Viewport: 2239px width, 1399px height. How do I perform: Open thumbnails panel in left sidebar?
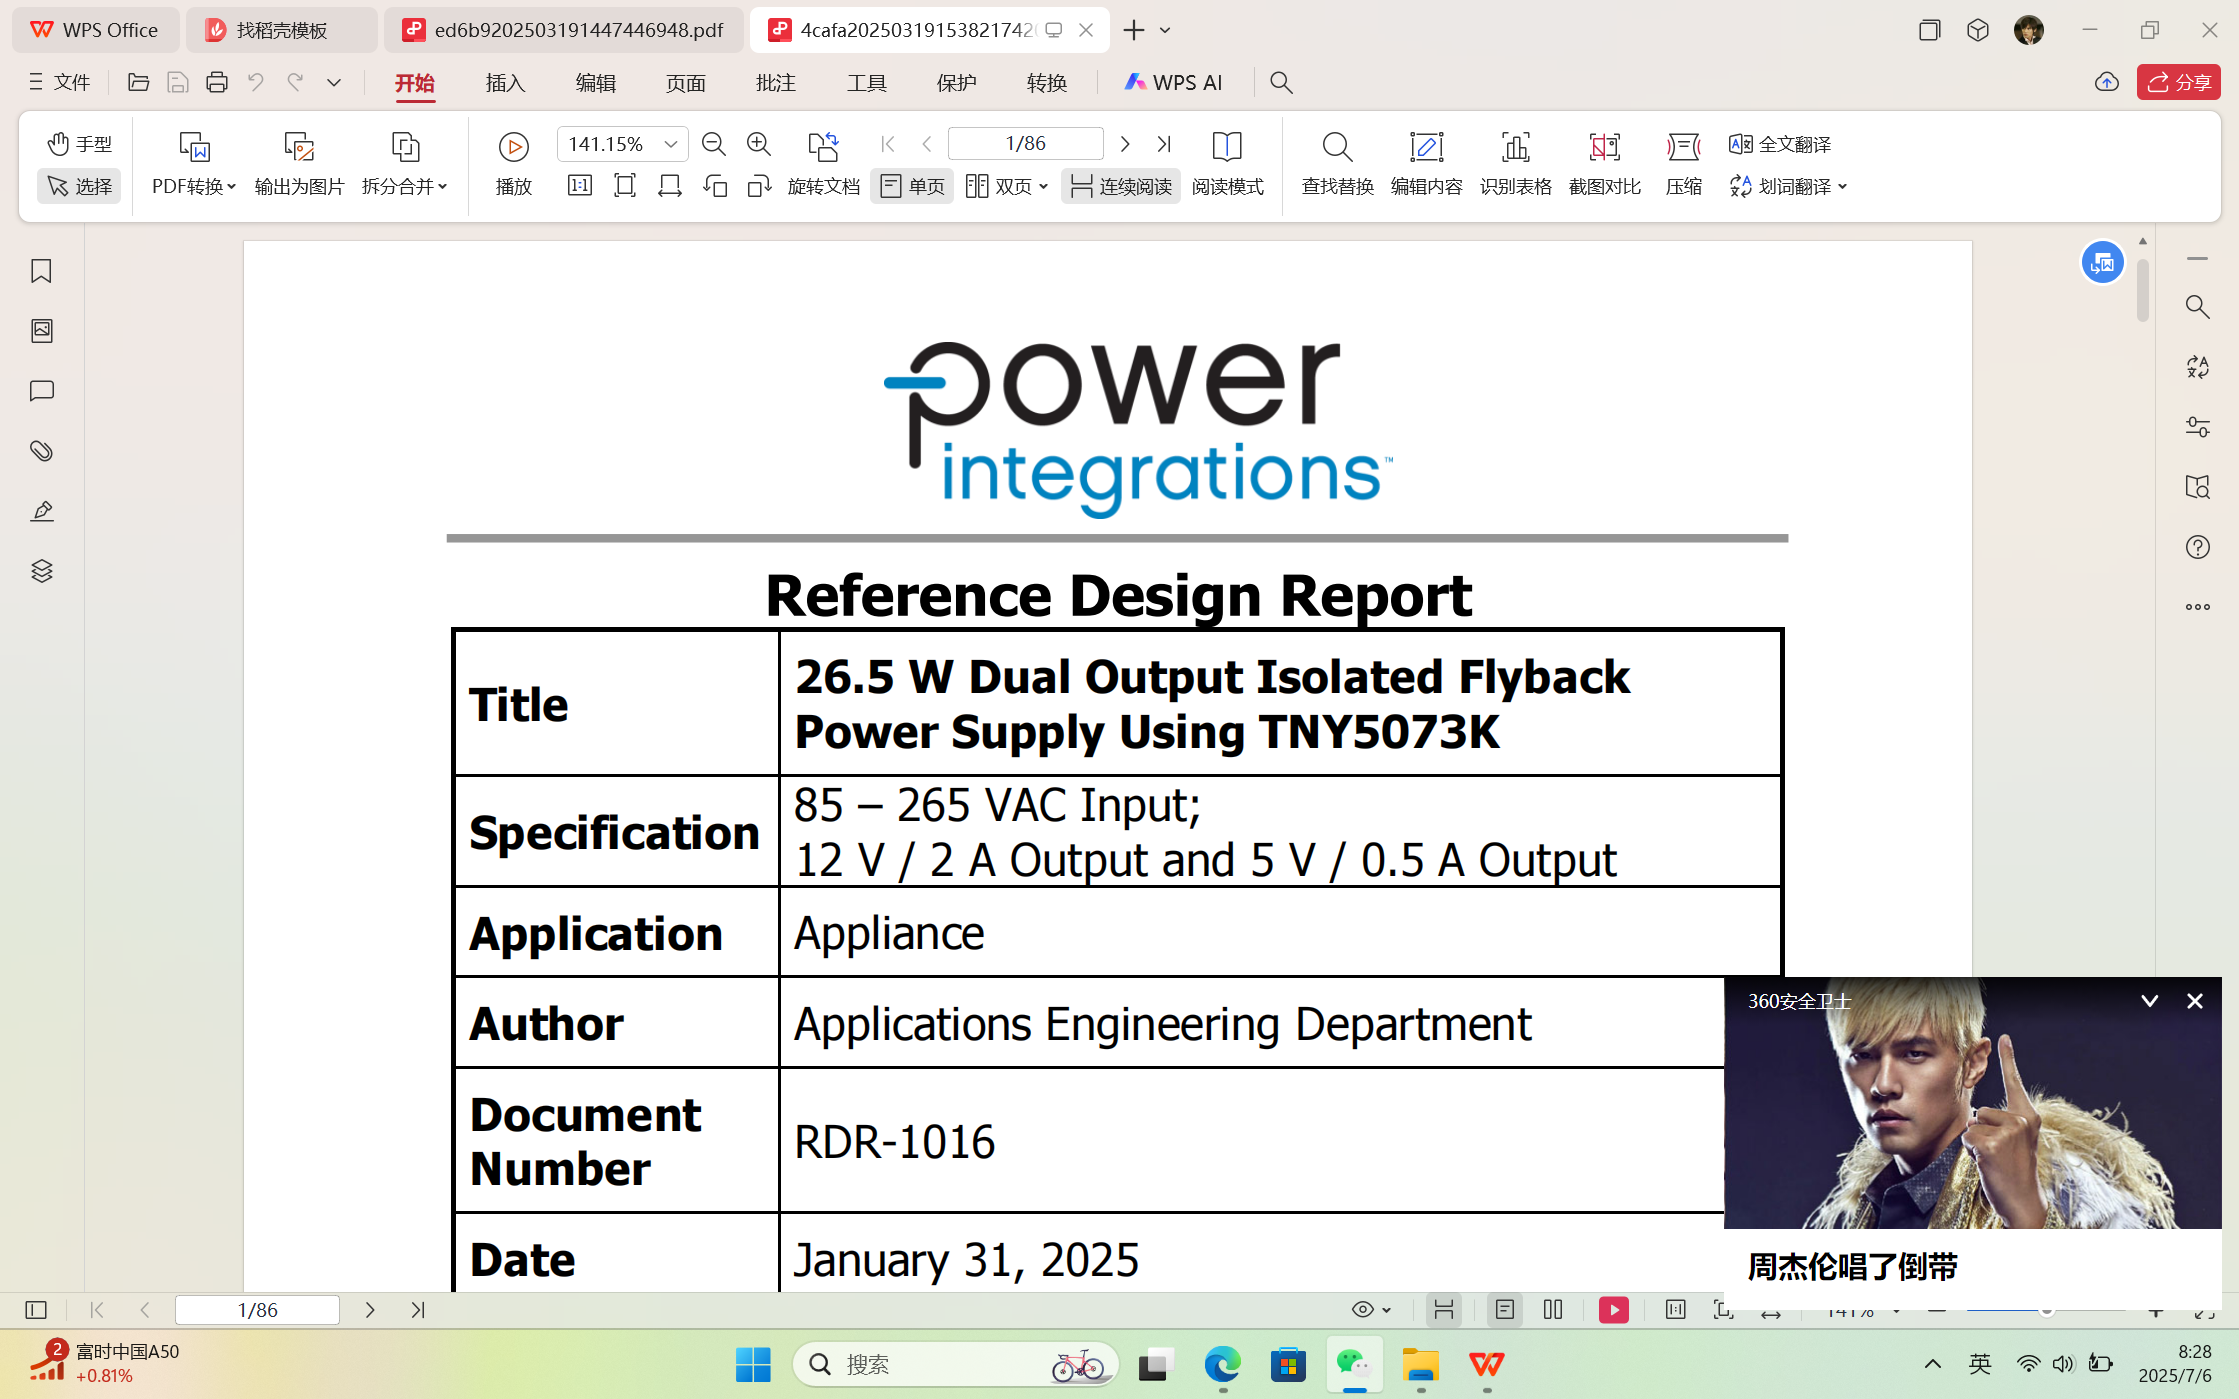[x=41, y=331]
